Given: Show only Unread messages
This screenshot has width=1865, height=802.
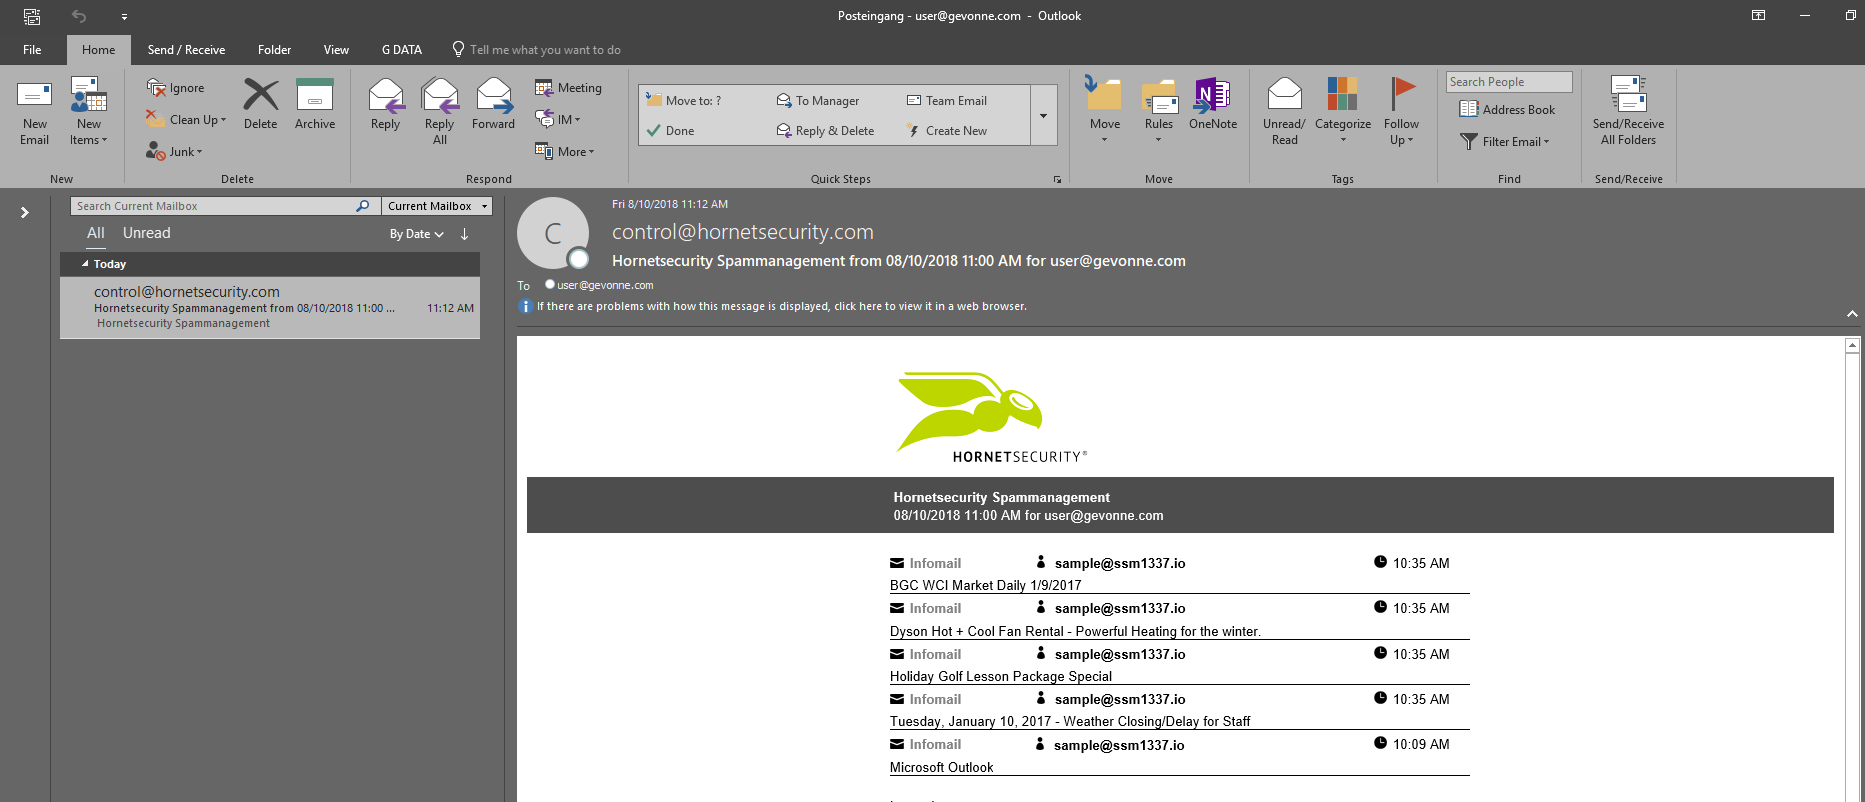Looking at the screenshot, I should click(x=146, y=233).
